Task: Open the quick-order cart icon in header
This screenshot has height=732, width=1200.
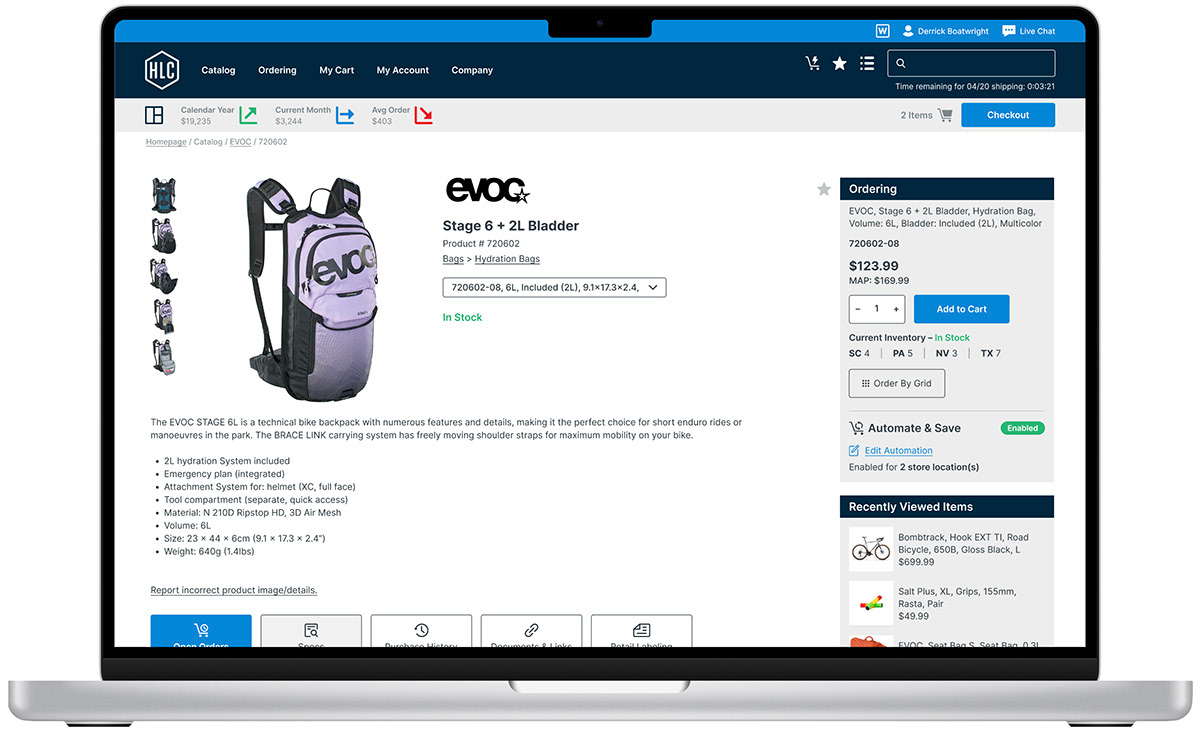Action: [x=813, y=63]
